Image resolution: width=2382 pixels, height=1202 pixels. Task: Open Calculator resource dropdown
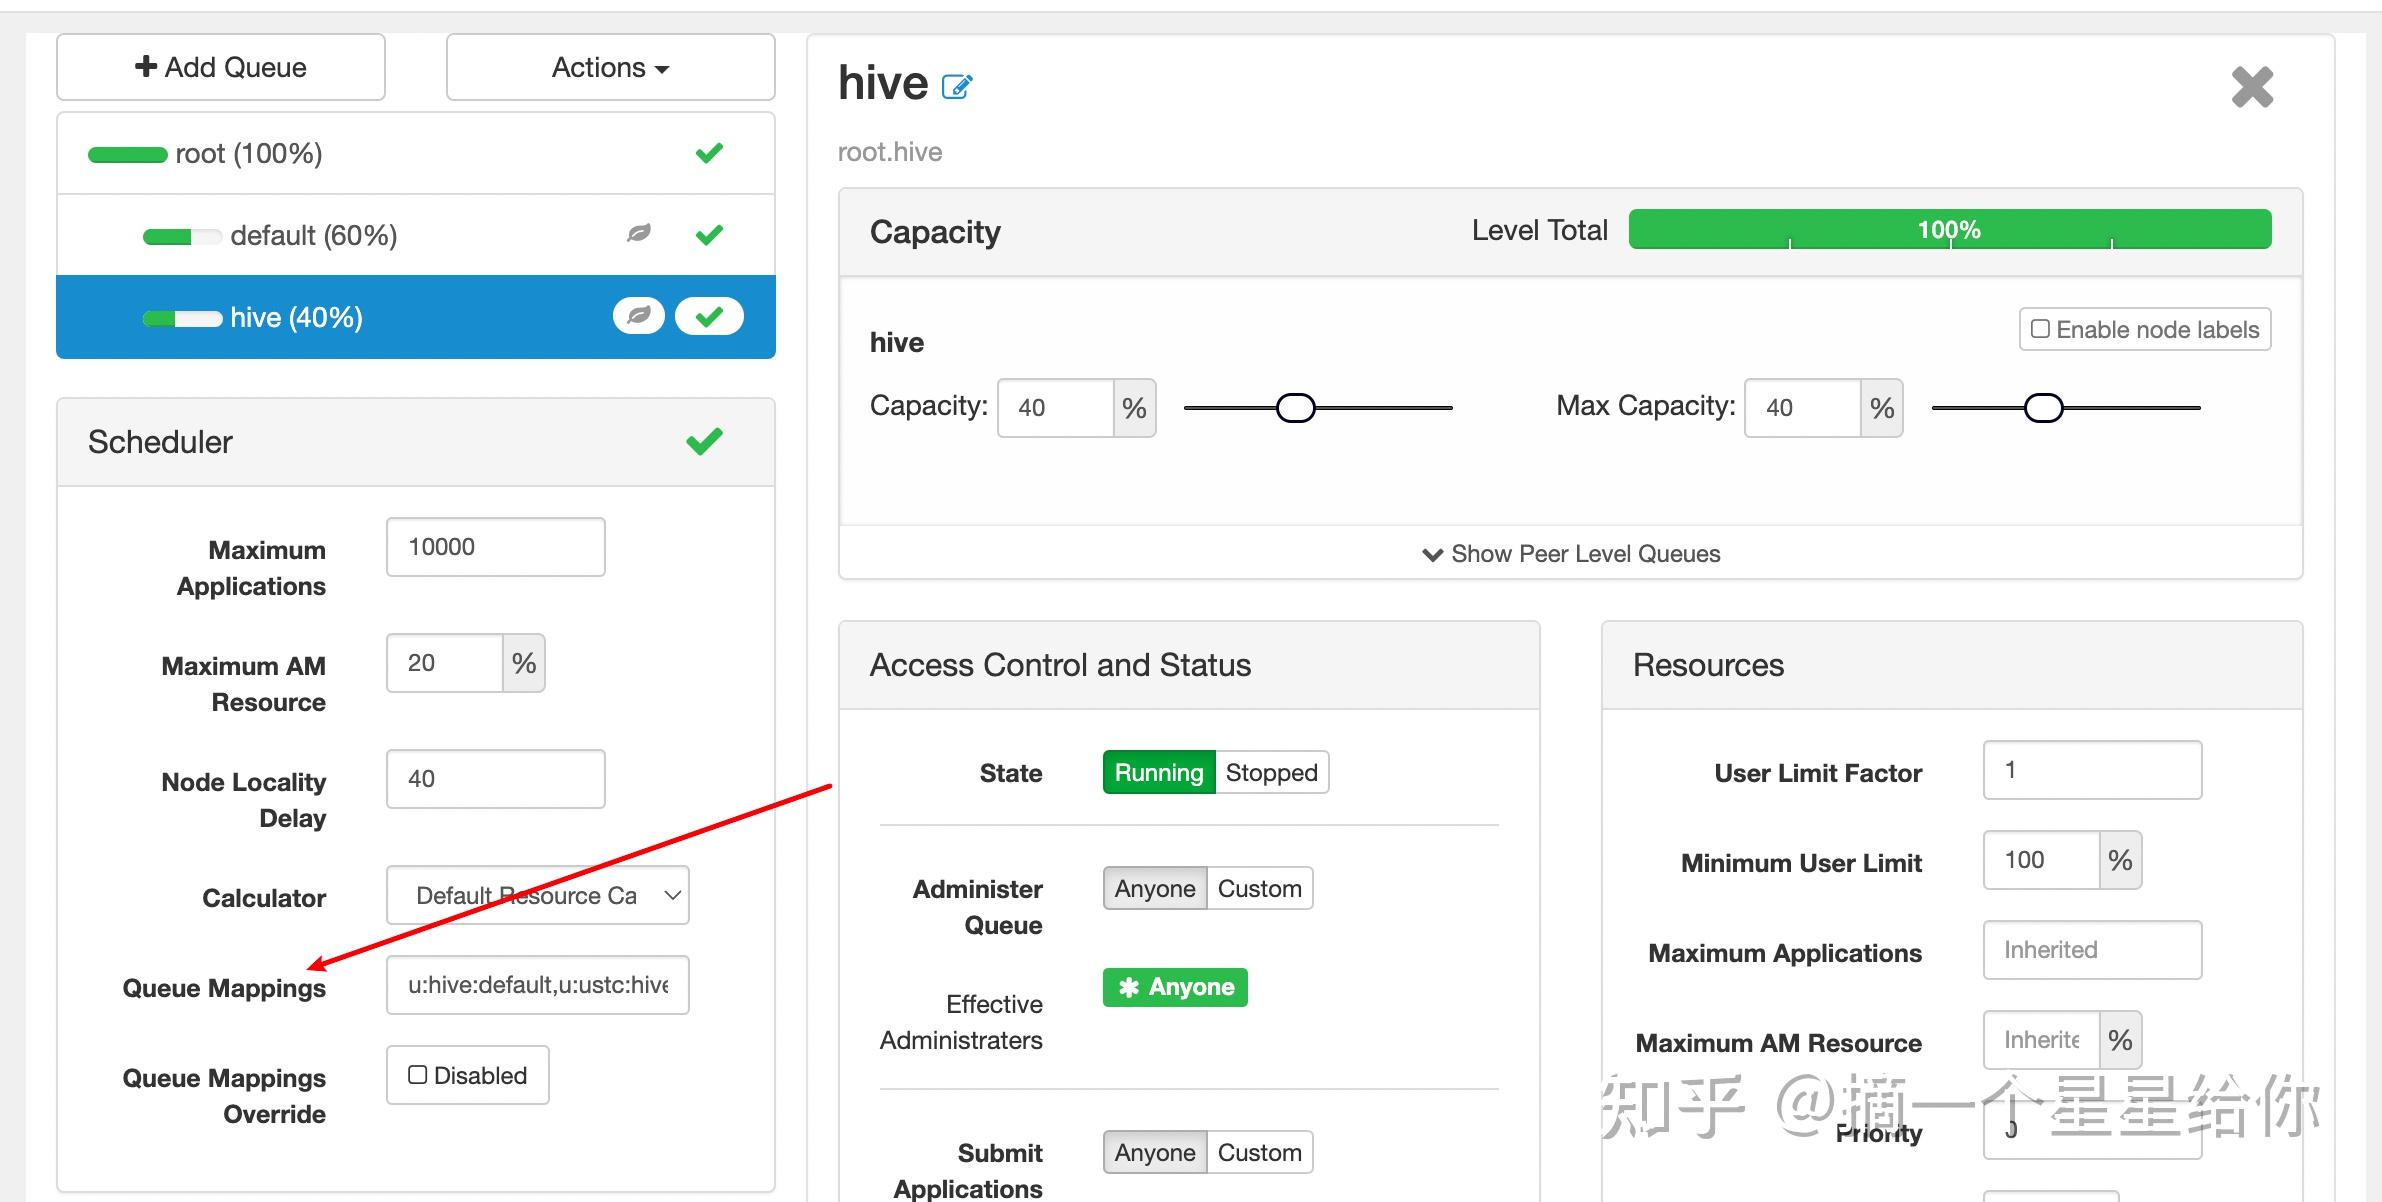coord(538,895)
